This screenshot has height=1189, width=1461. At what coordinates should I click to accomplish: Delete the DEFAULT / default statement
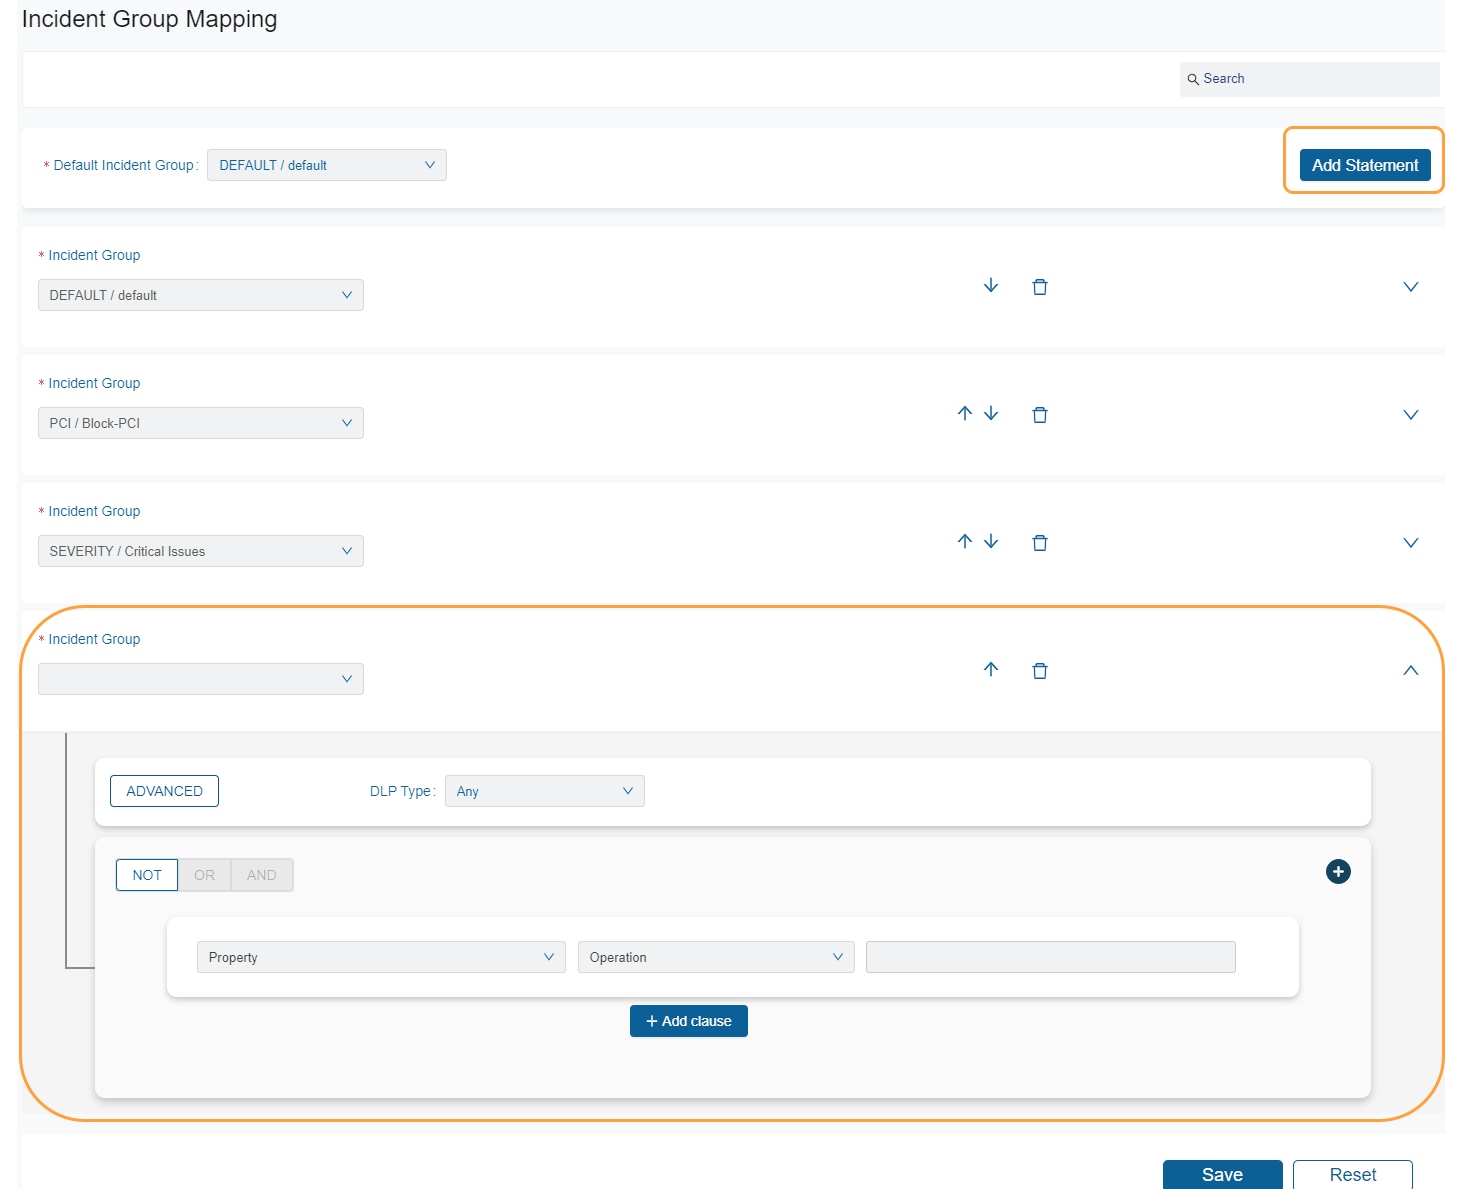click(x=1040, y=286)
